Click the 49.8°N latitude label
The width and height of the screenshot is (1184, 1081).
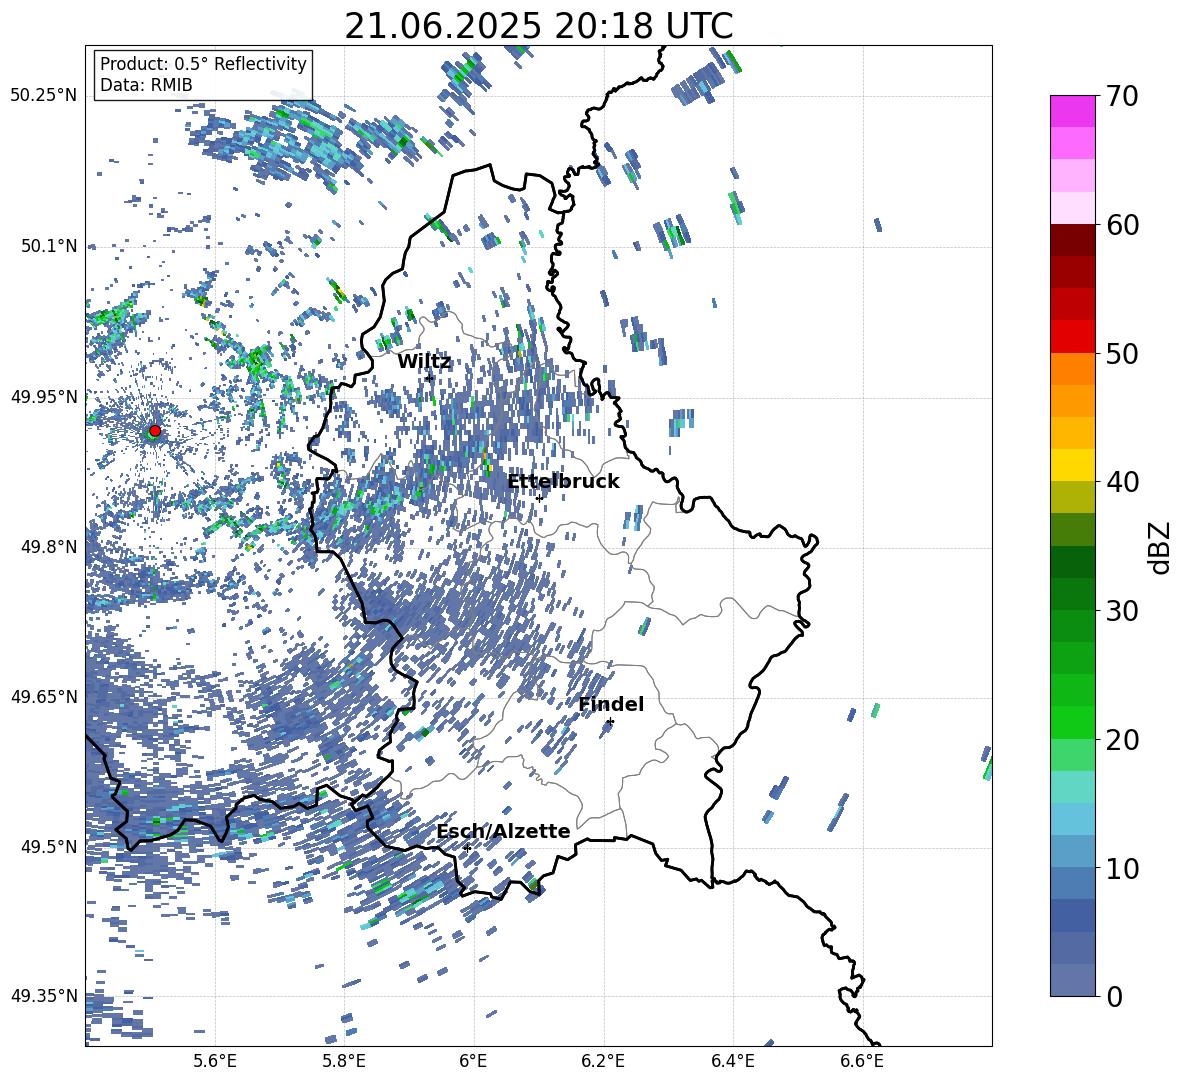point(47,547)
